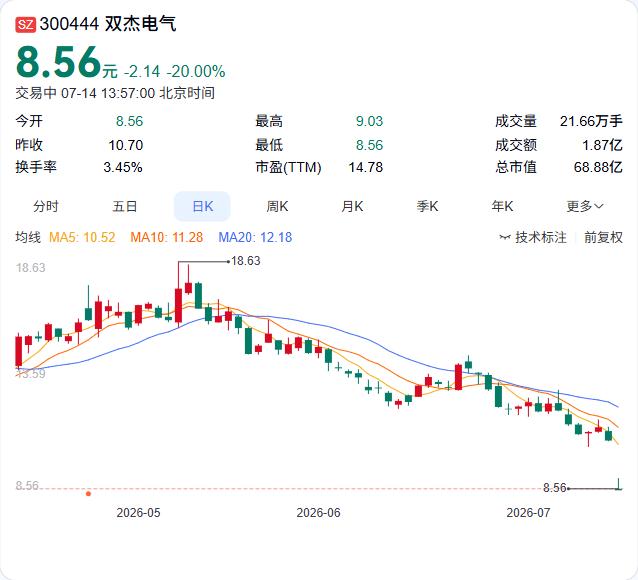This screenshot has width=638, height=580.
Task: Click the 18.63 peak price annotation
Action: click(245, 261)
